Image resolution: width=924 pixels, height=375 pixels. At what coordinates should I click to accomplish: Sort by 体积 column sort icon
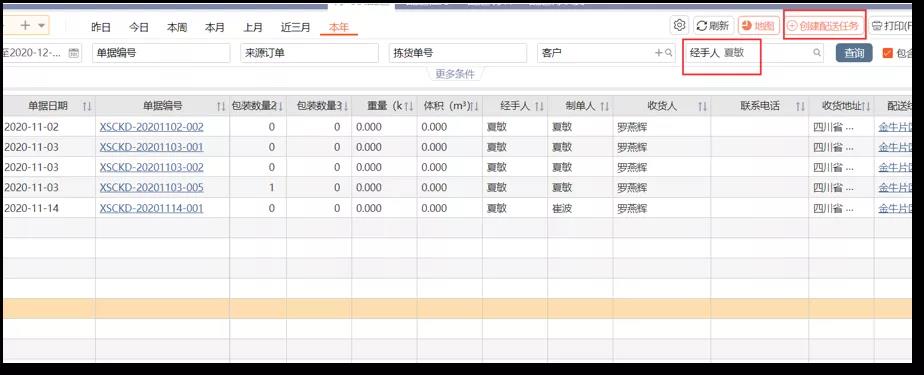pos(474,106)
